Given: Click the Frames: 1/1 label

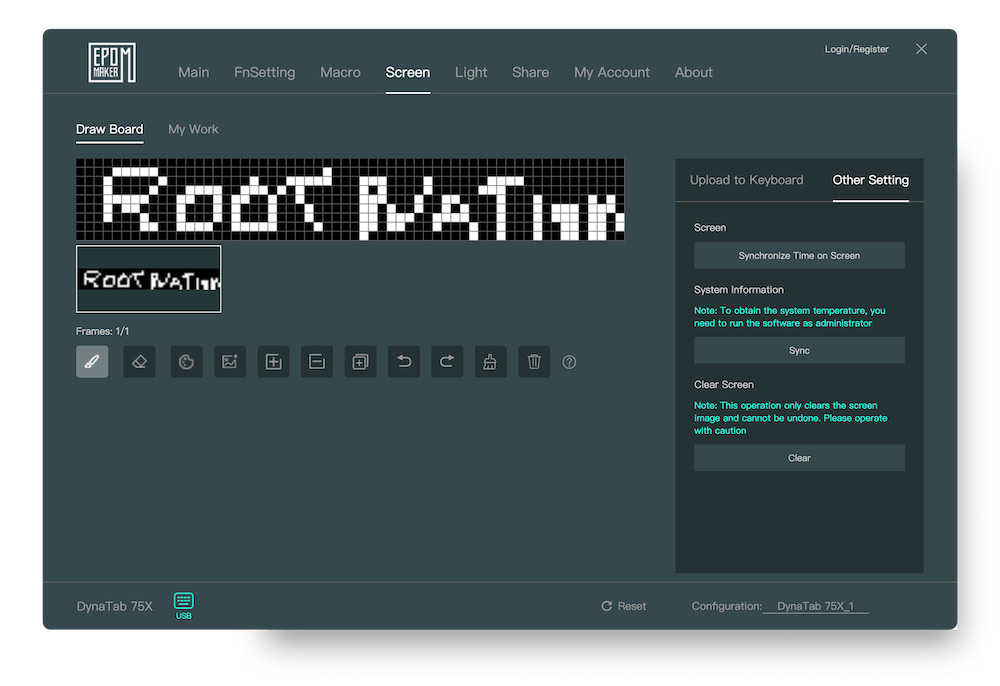Looking at the screenshot, I should (103, 332).
